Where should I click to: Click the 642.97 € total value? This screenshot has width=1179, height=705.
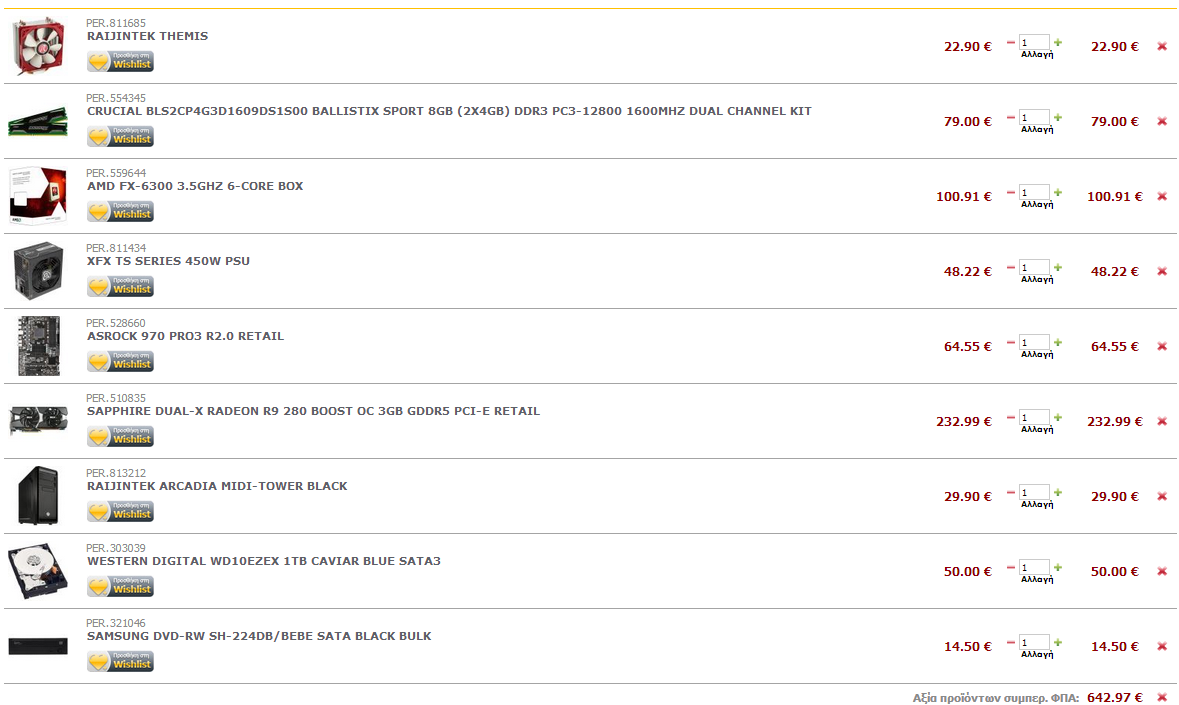click(x=1114, y=697)
